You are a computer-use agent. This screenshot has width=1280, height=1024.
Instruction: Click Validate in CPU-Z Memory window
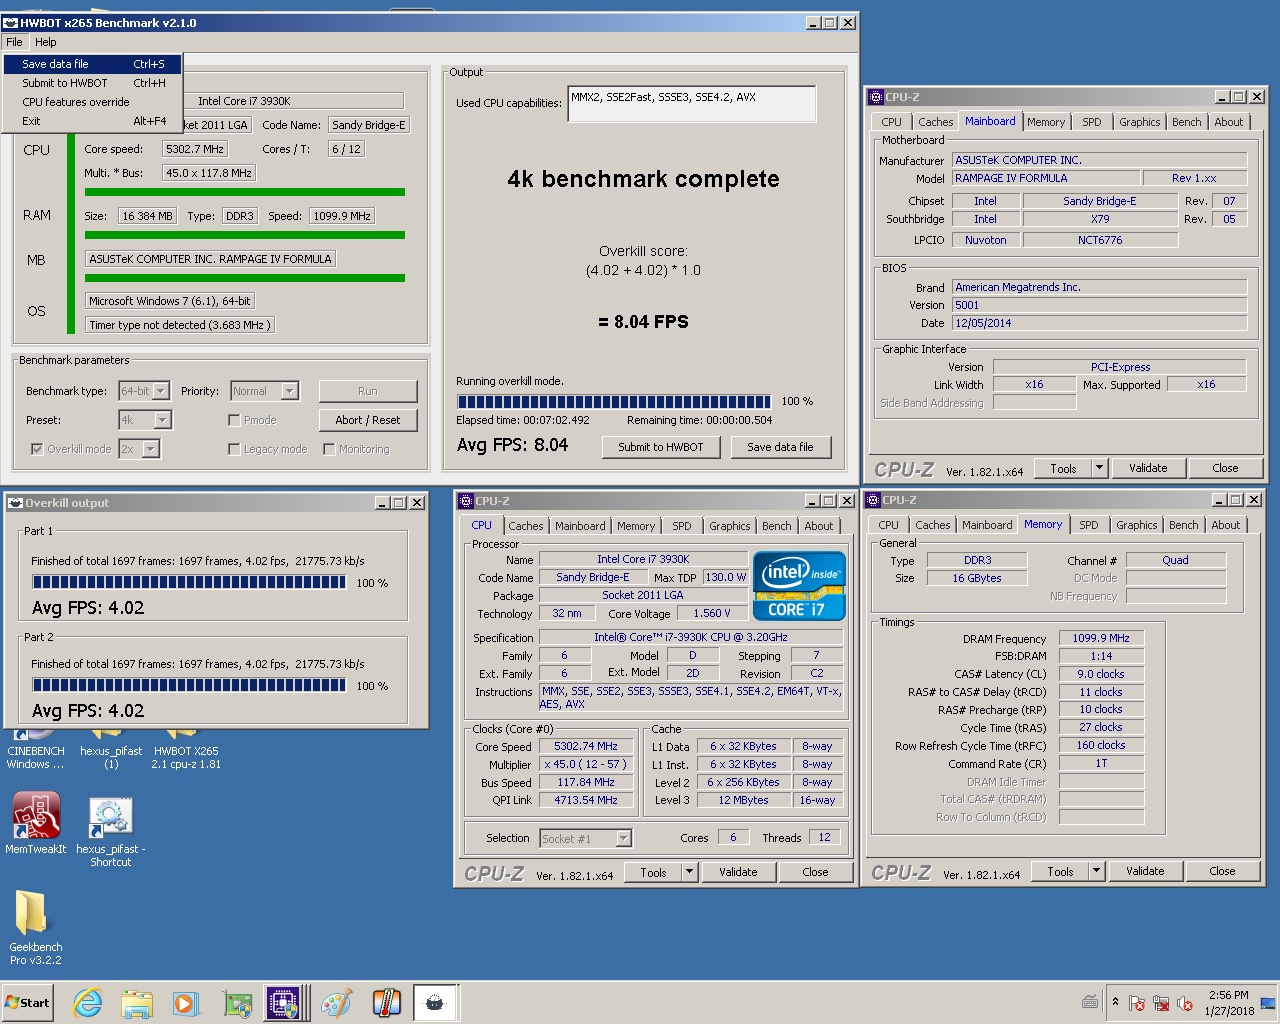pos(1145,871)
